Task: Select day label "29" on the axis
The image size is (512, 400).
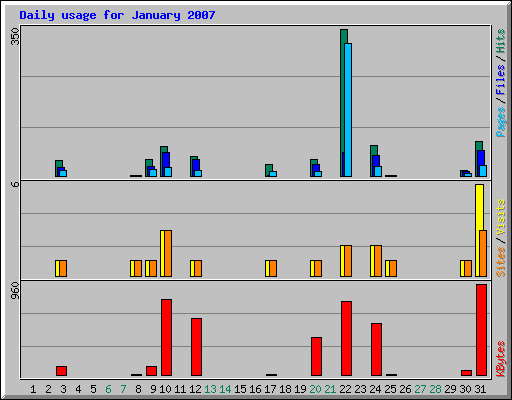Action: point(450,389)
